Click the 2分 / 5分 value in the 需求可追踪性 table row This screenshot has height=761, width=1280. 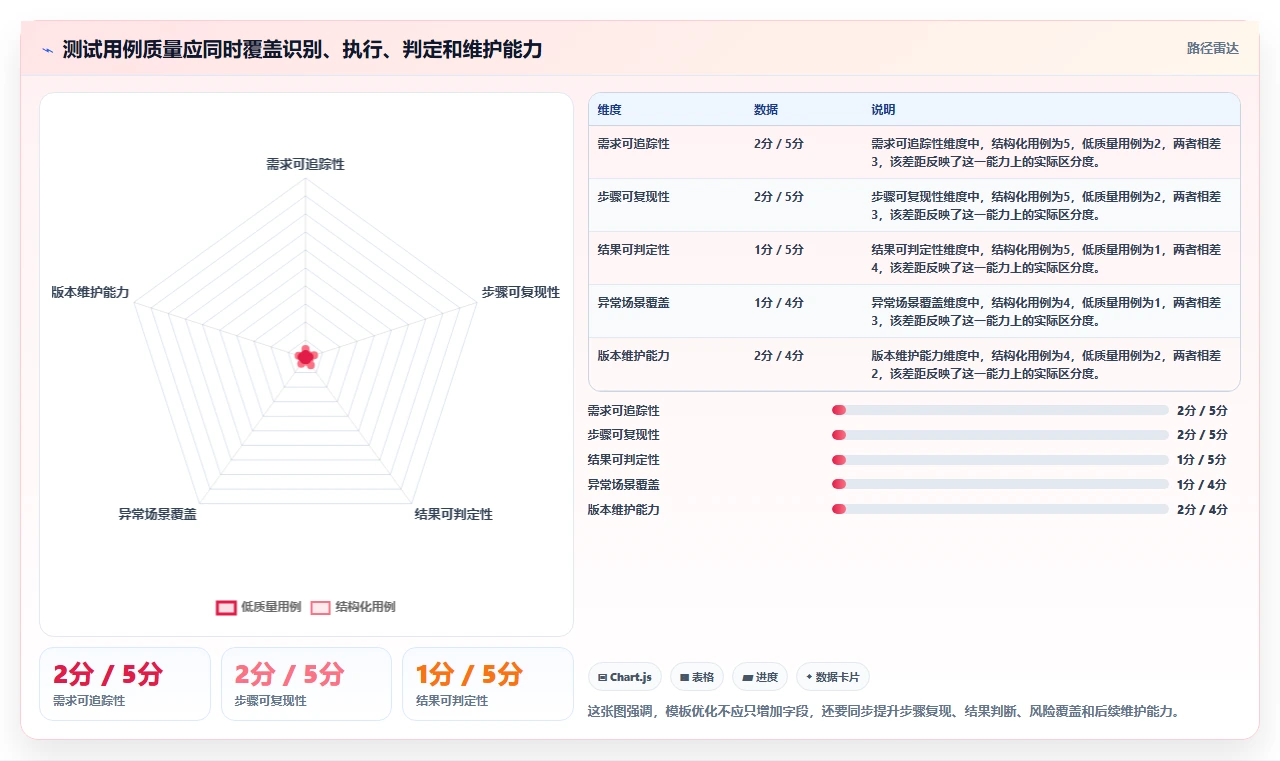(x=779, y=144)
